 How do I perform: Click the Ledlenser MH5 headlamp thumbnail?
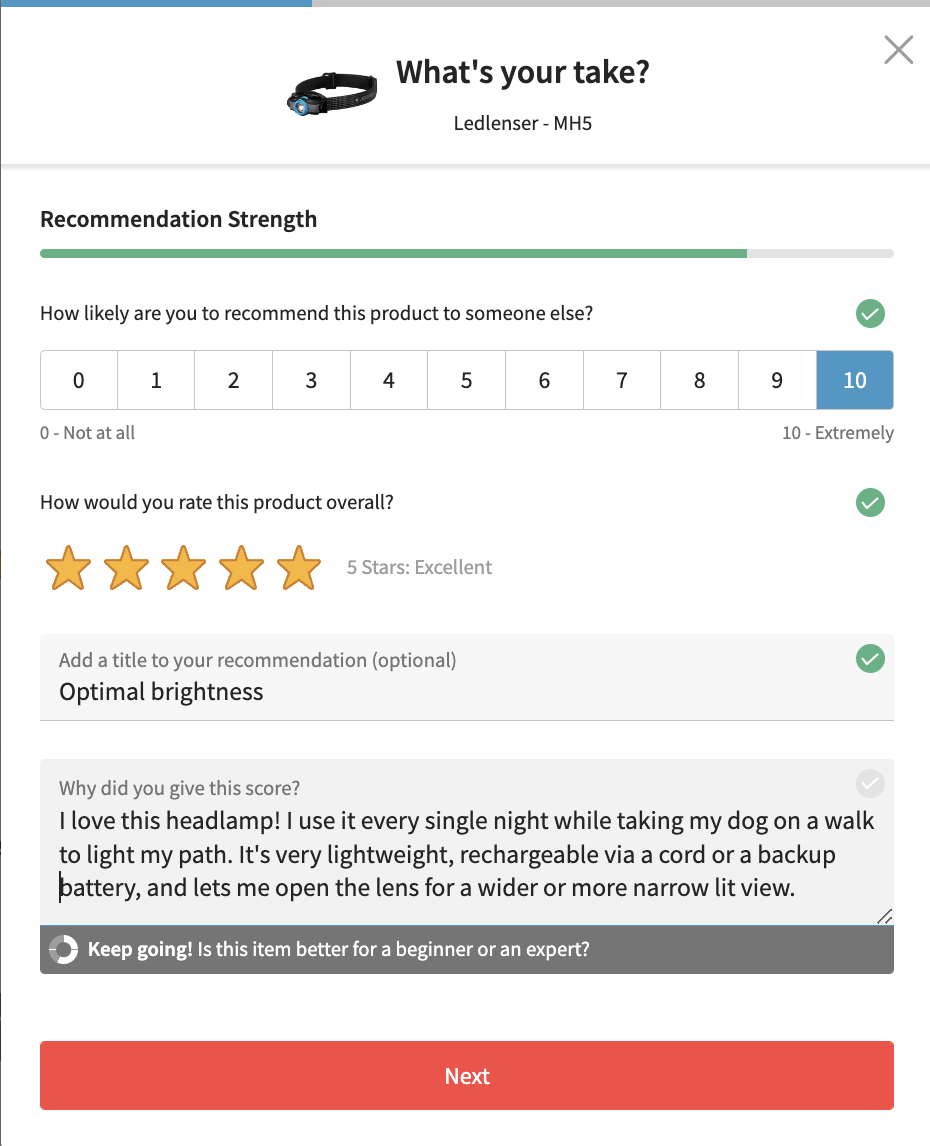coord(332,94)
